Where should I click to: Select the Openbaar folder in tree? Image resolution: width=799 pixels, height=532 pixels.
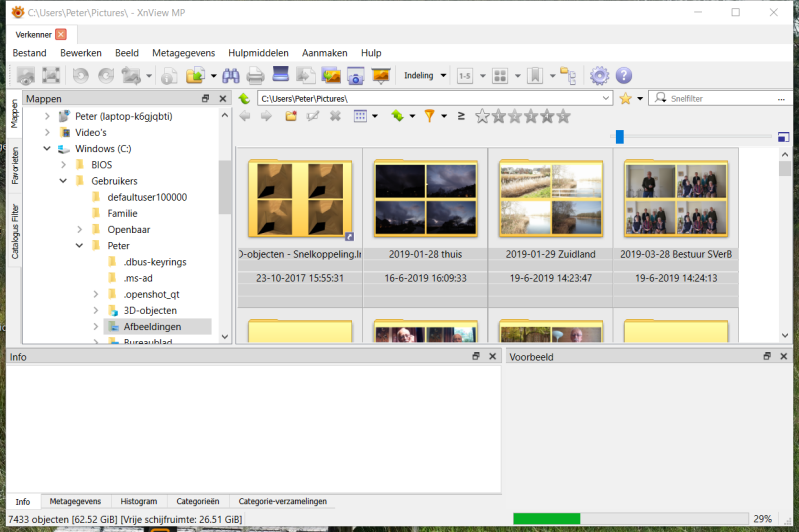[128, 229]
